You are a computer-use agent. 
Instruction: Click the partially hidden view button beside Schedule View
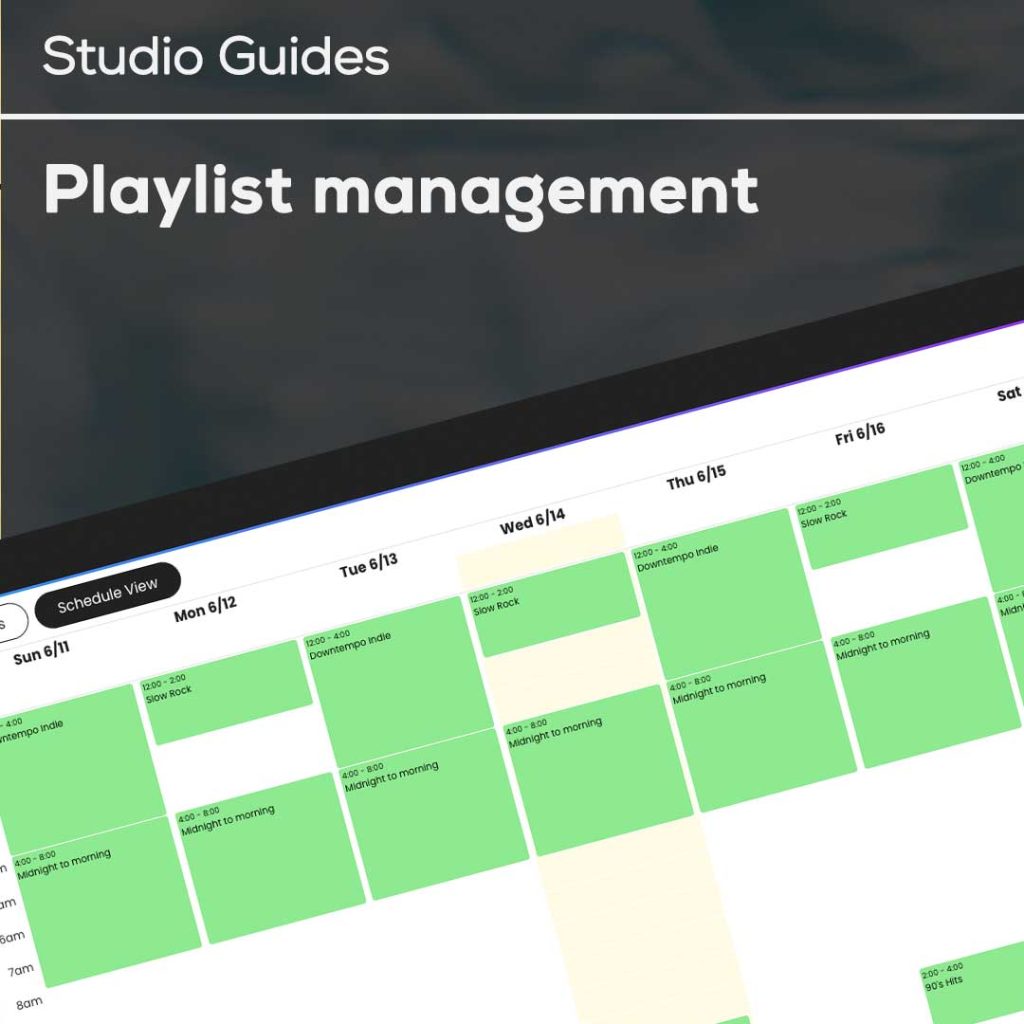(8, 620)
